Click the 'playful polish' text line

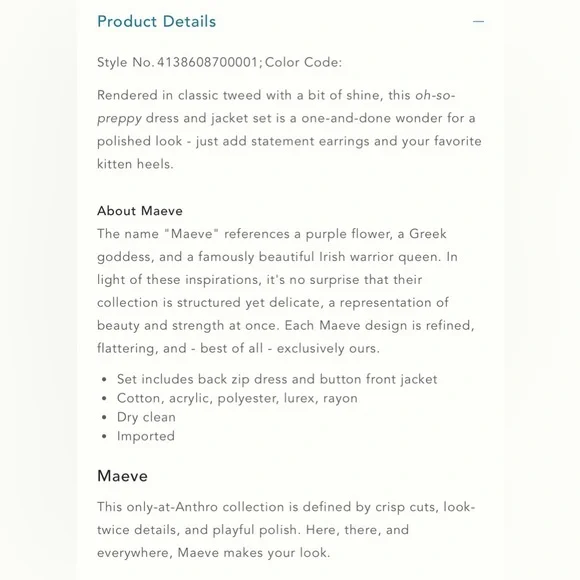(253, 530)
